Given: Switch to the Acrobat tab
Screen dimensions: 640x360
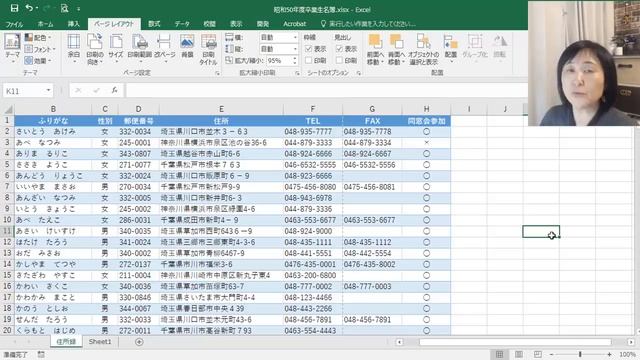Looking at the screenshot, I should point(295,24).
